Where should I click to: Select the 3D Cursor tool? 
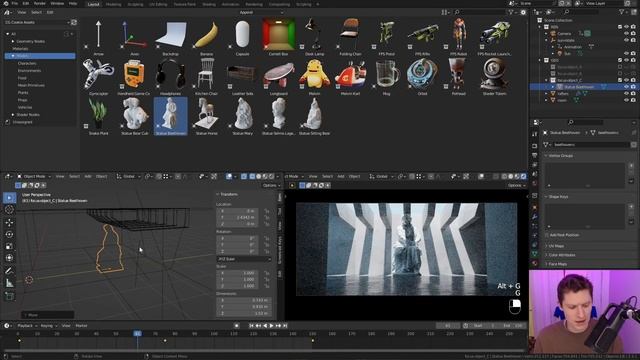[9, 210]
